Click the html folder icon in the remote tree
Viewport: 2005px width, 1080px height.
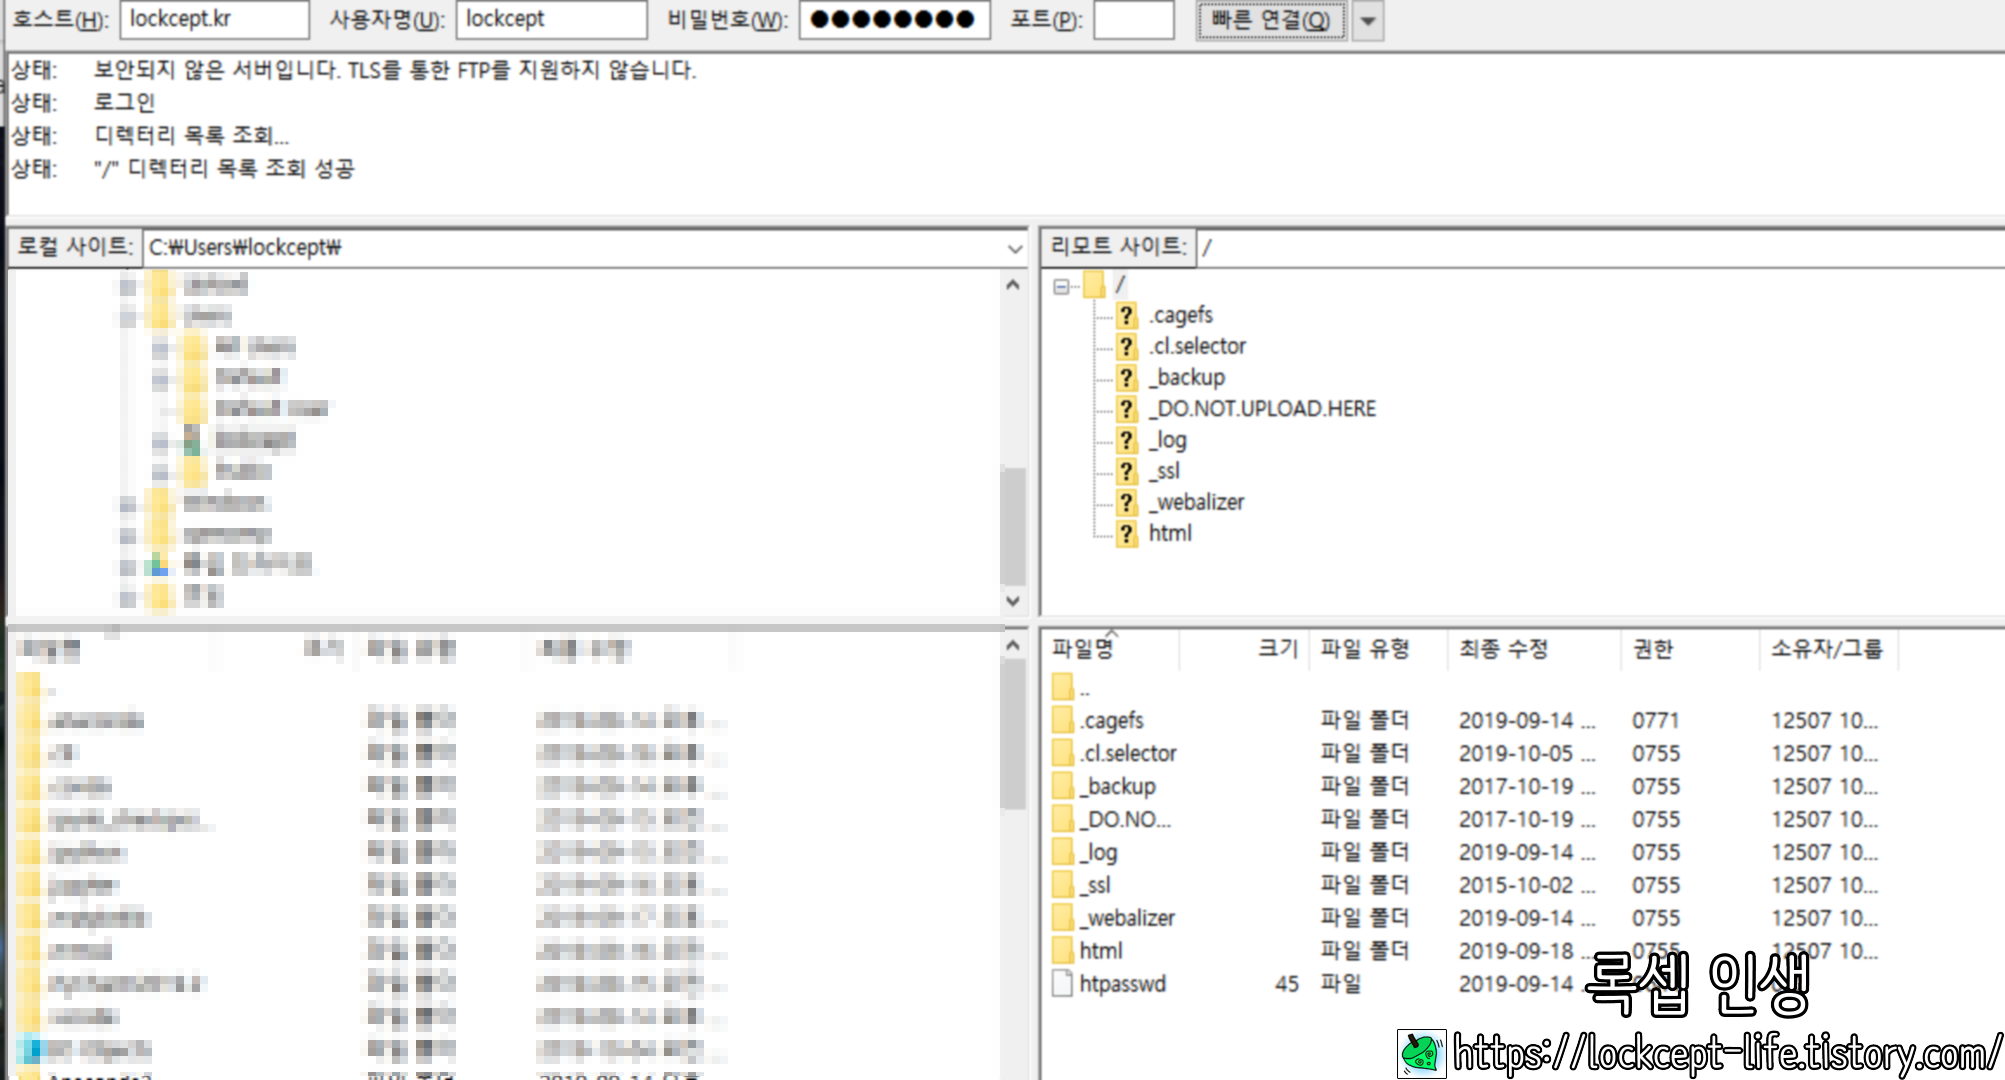pyautogui.click(x=1127, y=534)
